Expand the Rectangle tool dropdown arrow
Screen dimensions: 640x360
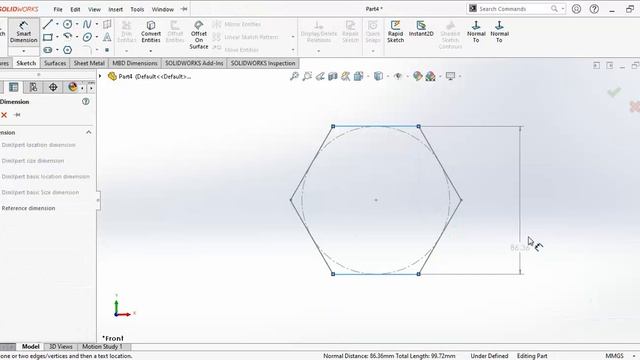(x=57, y=37)
